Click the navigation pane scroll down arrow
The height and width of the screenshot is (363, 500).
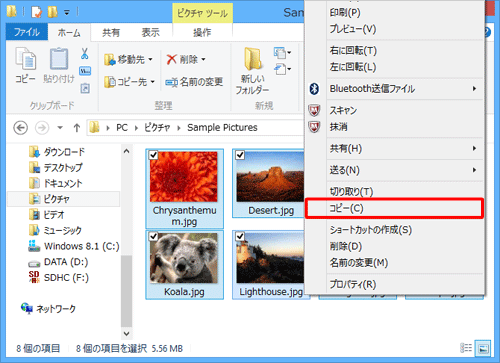click(127, 334)
